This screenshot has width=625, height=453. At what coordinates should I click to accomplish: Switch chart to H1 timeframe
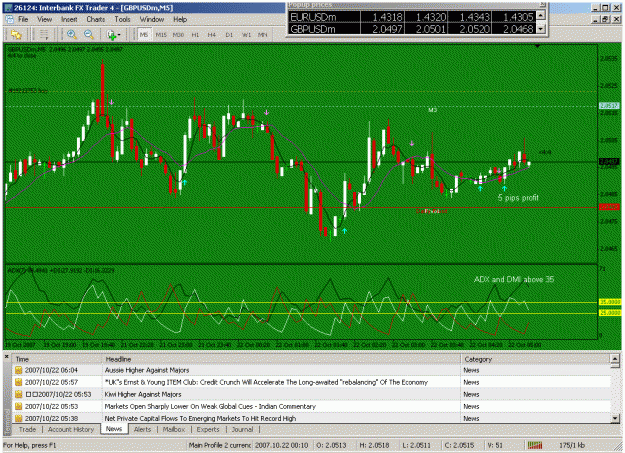(x=195, y=35)
